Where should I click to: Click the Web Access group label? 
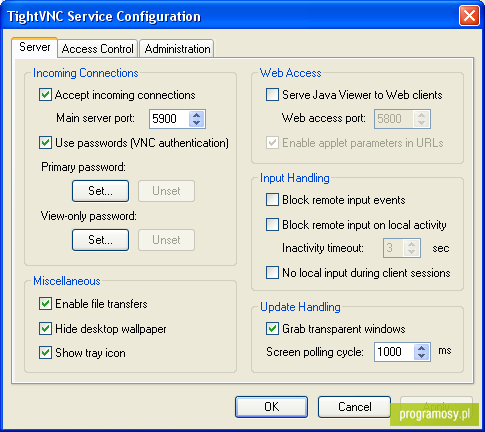291,73
